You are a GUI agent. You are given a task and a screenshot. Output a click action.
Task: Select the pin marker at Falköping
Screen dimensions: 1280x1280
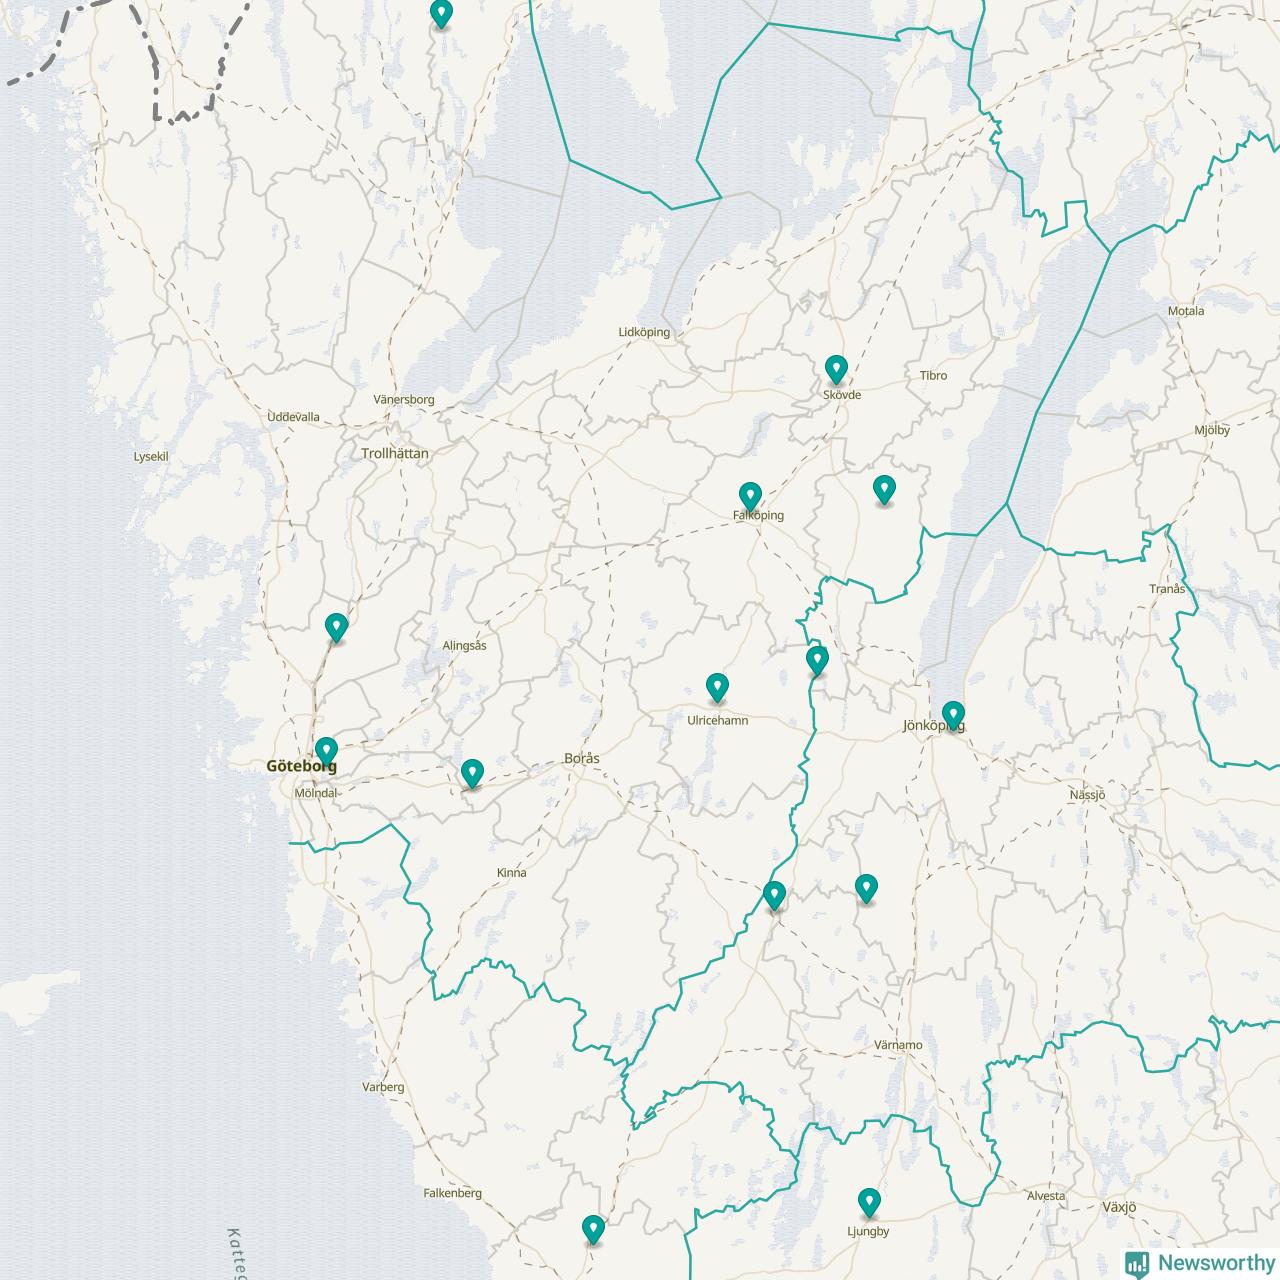point(750,496)
